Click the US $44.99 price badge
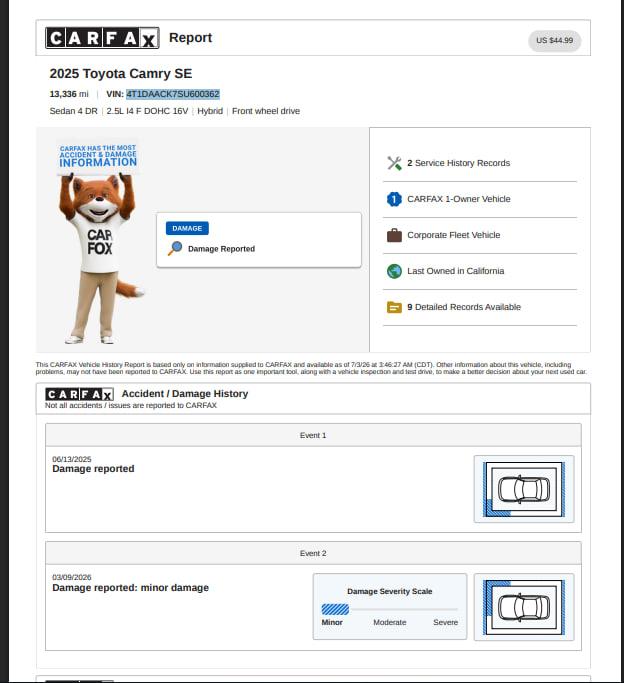Image resolution: width=624 pixels, height=683 pixels. (x=554, y=41)
